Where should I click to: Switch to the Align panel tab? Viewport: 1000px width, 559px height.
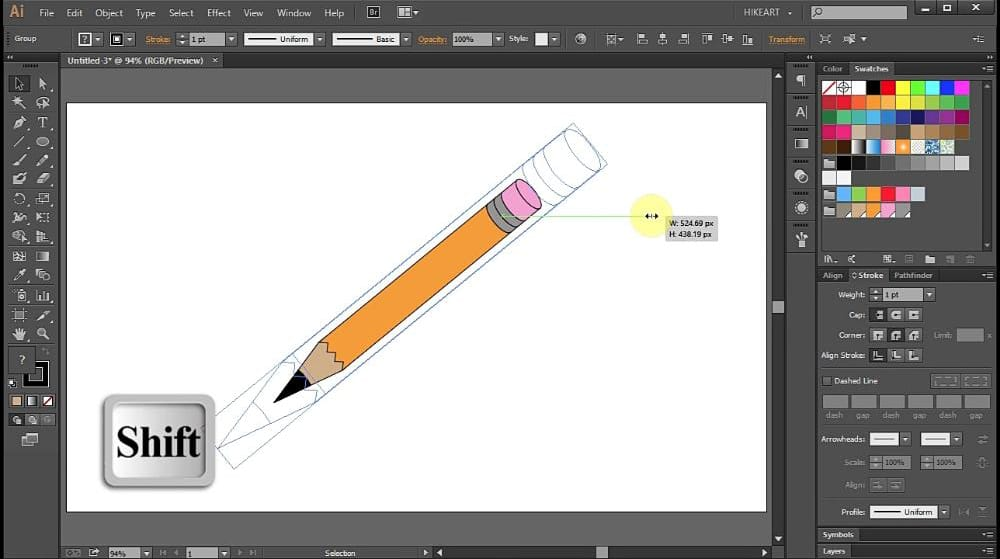click(832, 275)
